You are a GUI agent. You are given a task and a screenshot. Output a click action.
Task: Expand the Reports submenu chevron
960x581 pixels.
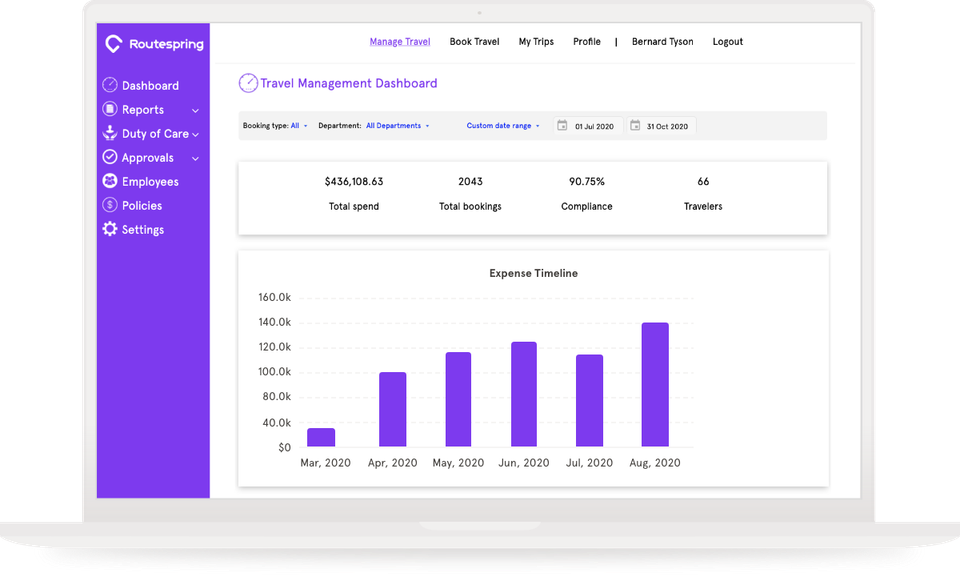[195, 111]
